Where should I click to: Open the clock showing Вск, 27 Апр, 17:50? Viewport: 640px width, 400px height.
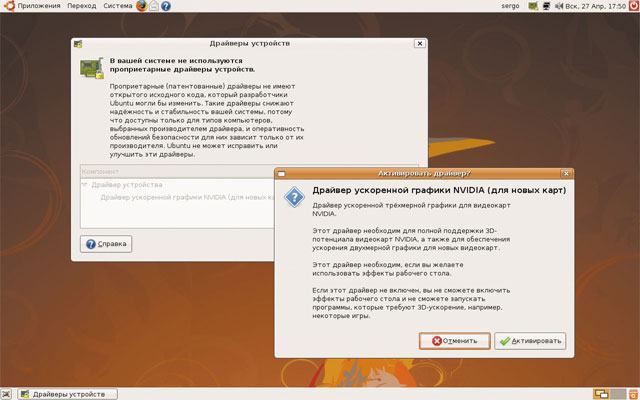(x=596, y=6)
